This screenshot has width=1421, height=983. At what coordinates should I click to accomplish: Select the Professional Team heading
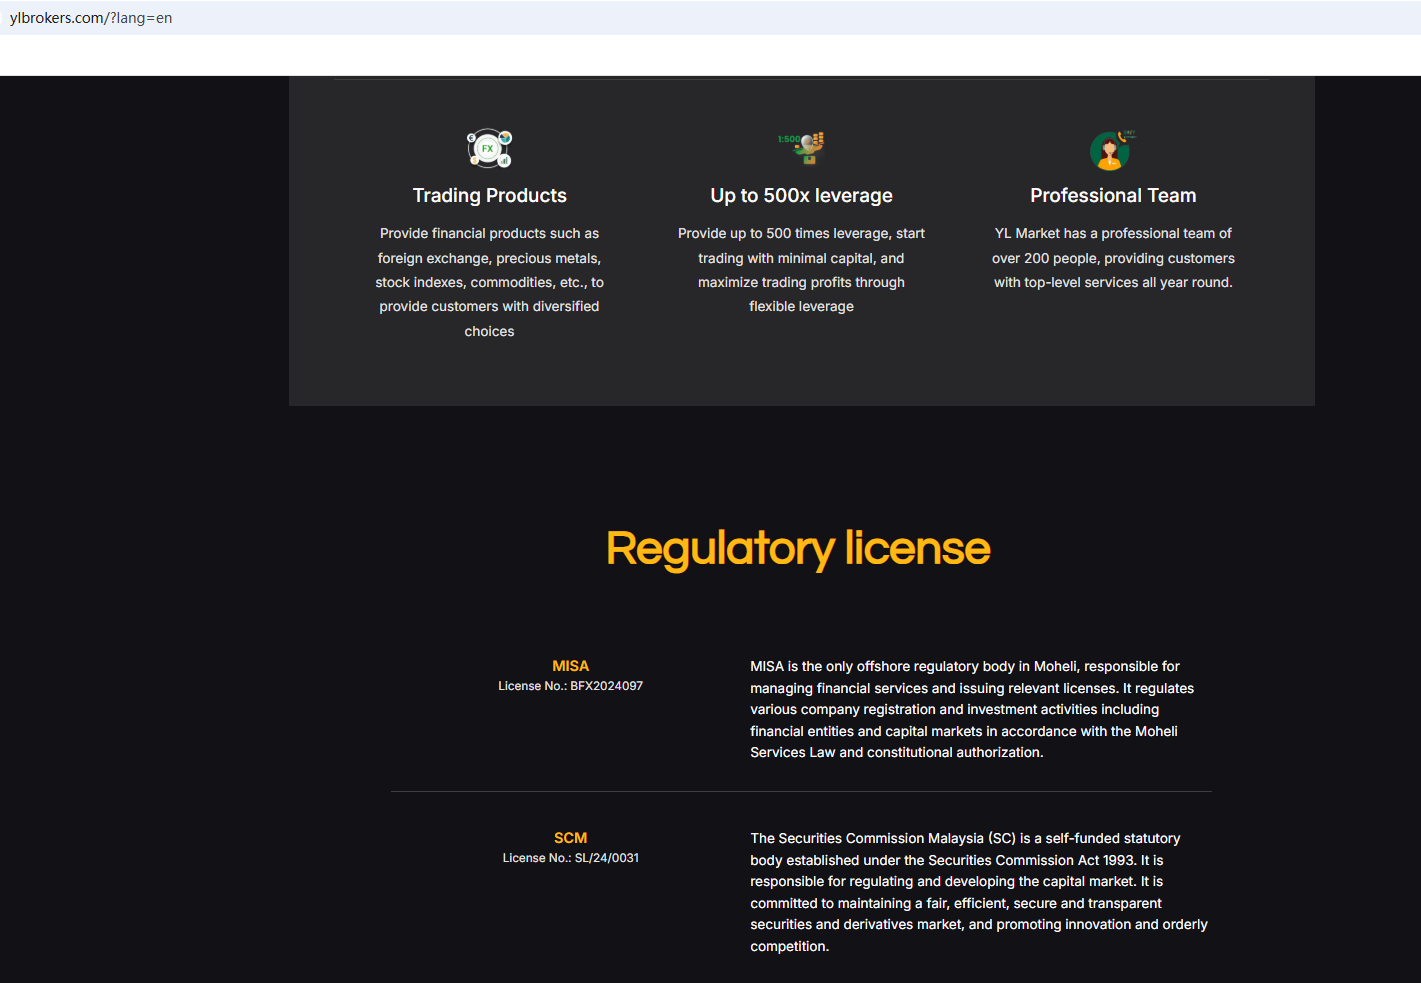[1113, 195]
